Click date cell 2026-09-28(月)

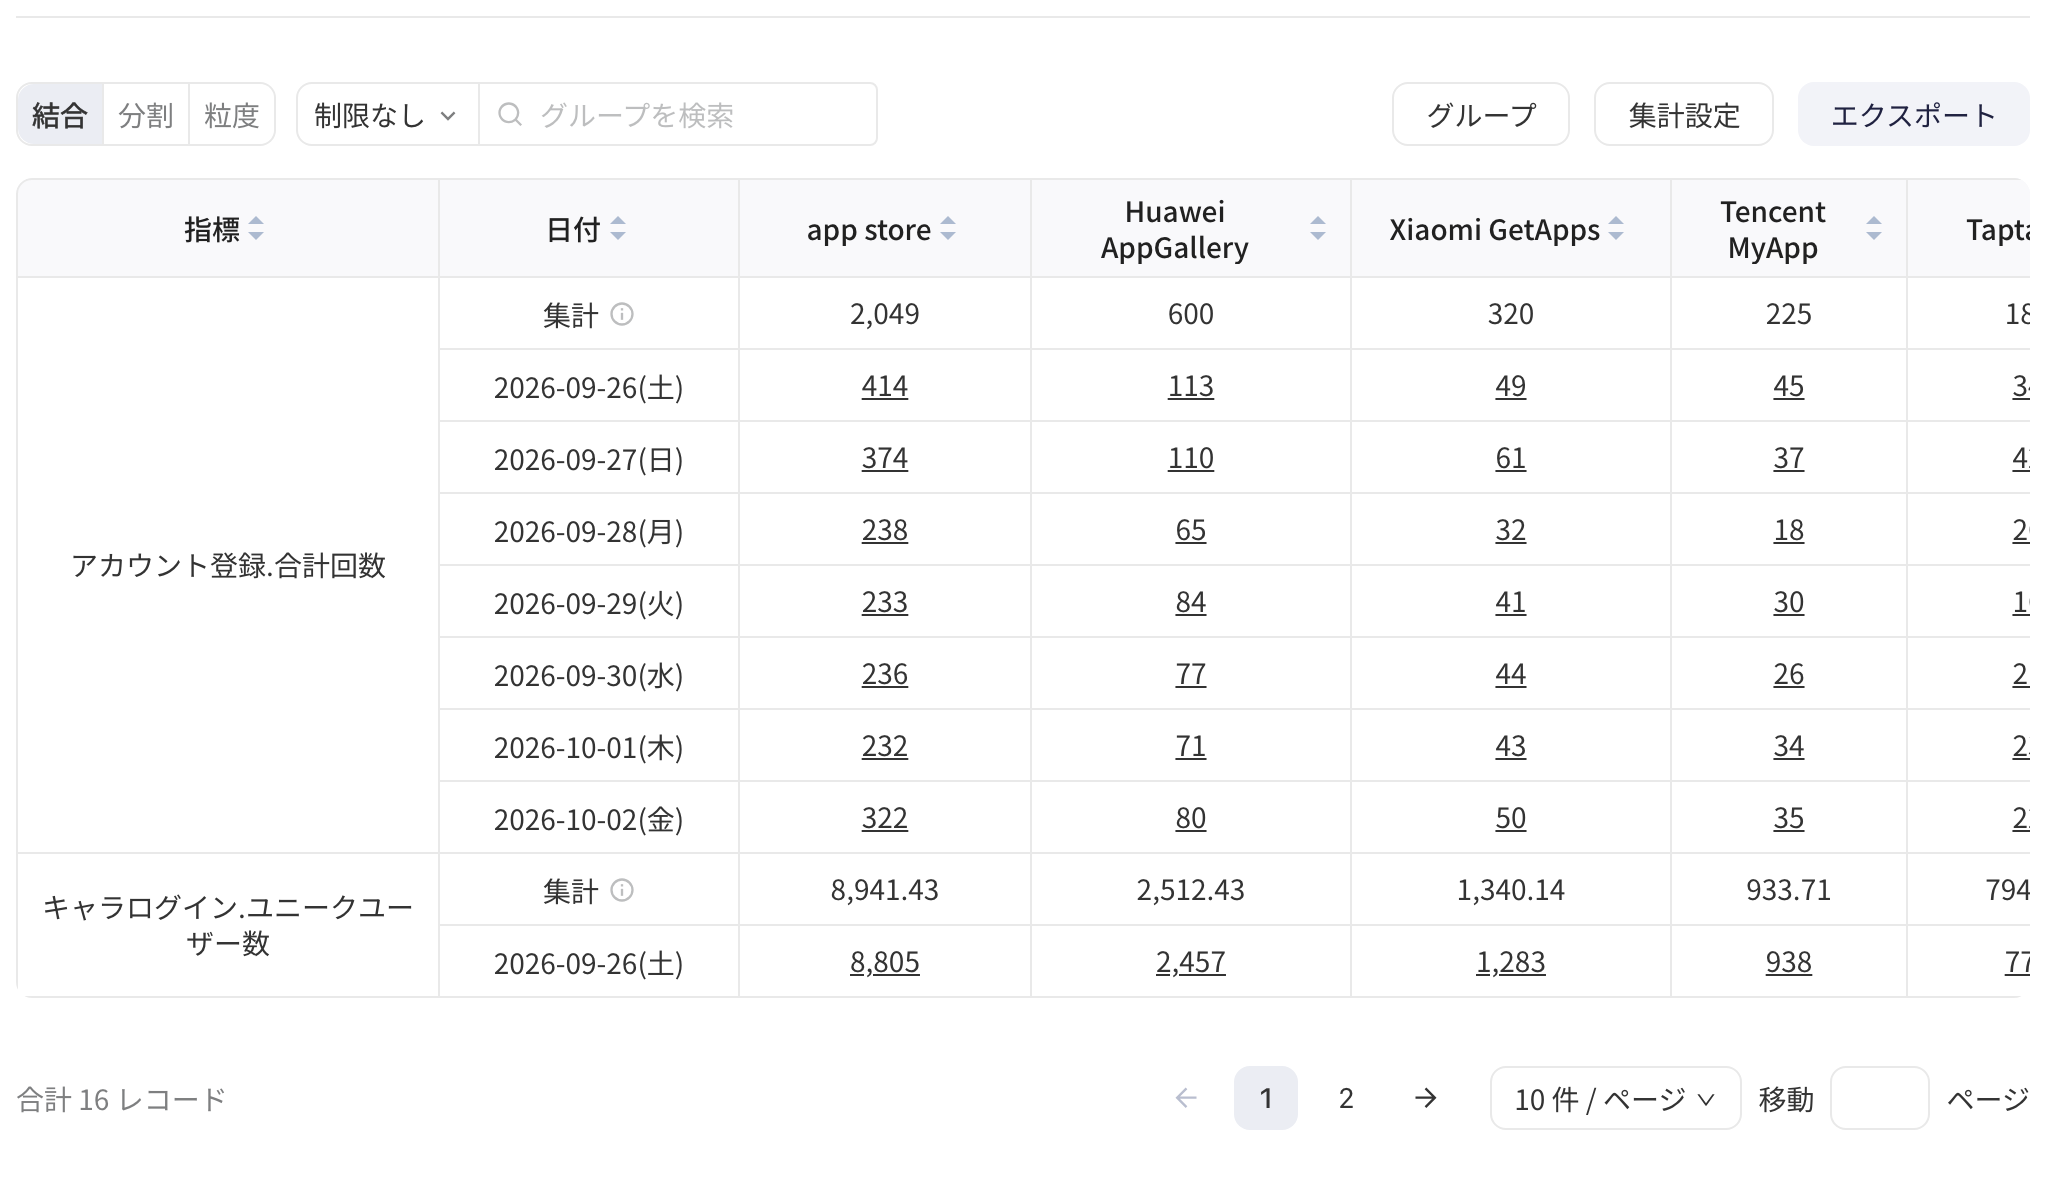pyautogui.click(x=589, y=530)
